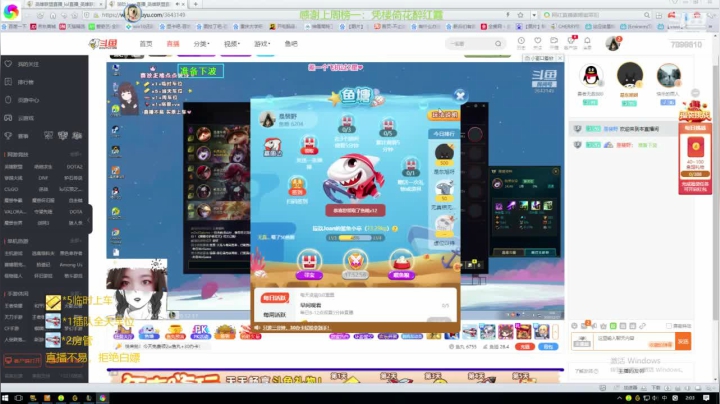Click the PK activity icon
Viewport: 720px width, 404px height.
pos(200,332)
